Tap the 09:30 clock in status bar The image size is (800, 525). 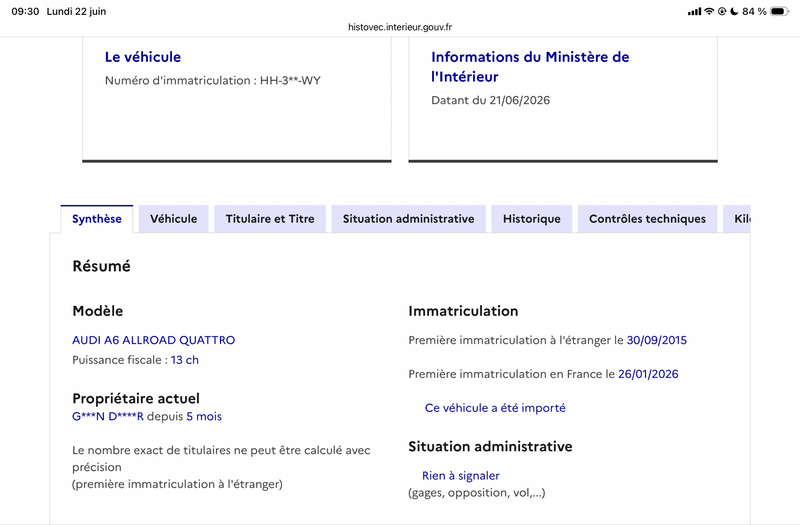[25, 11]
